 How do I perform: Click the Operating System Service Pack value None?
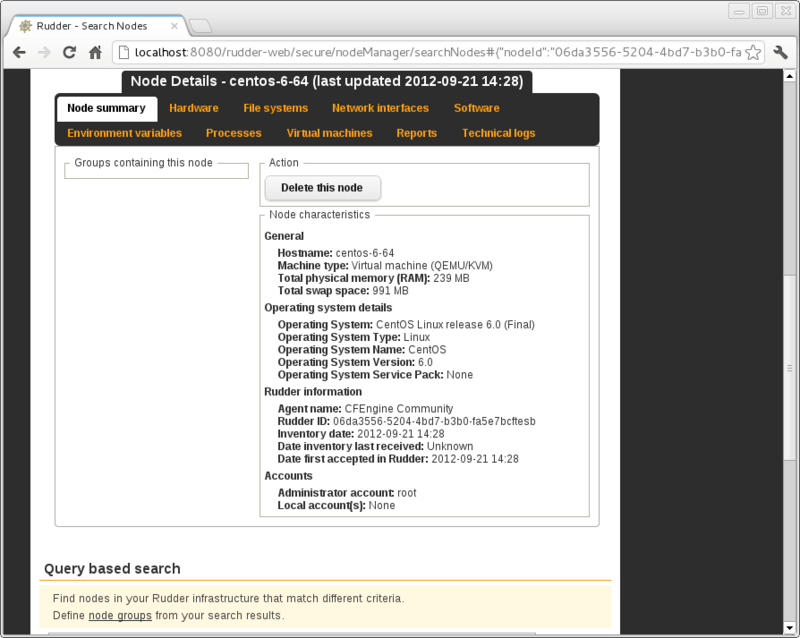460,375
